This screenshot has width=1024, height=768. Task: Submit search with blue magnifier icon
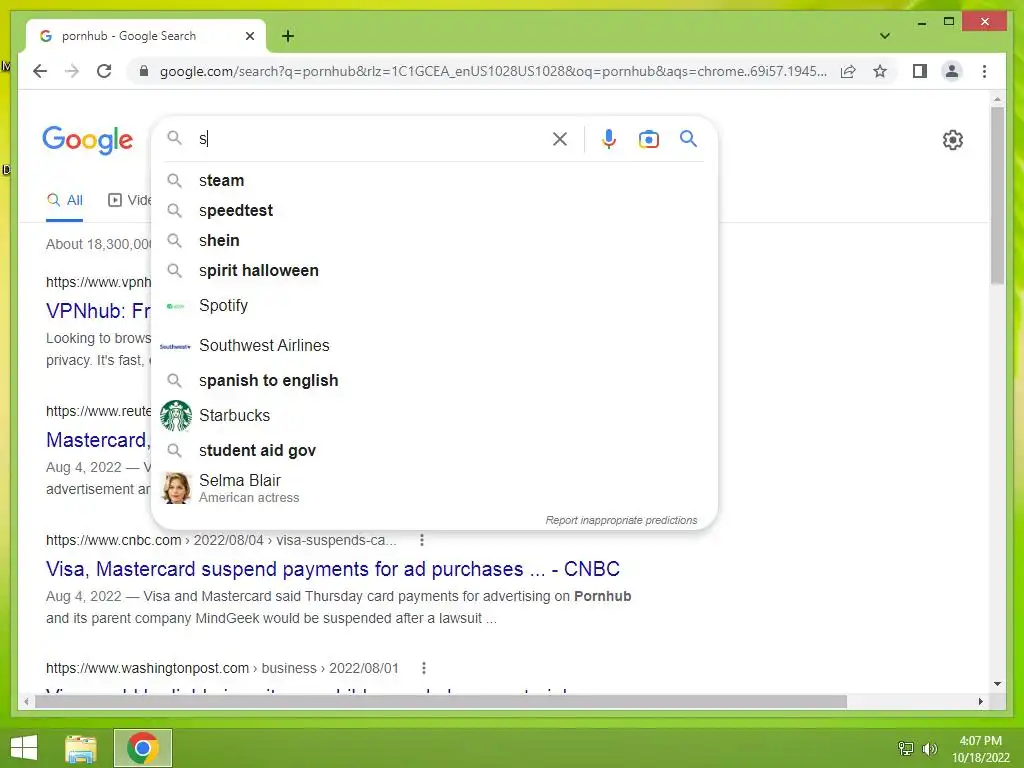click(x=688, y=138)
